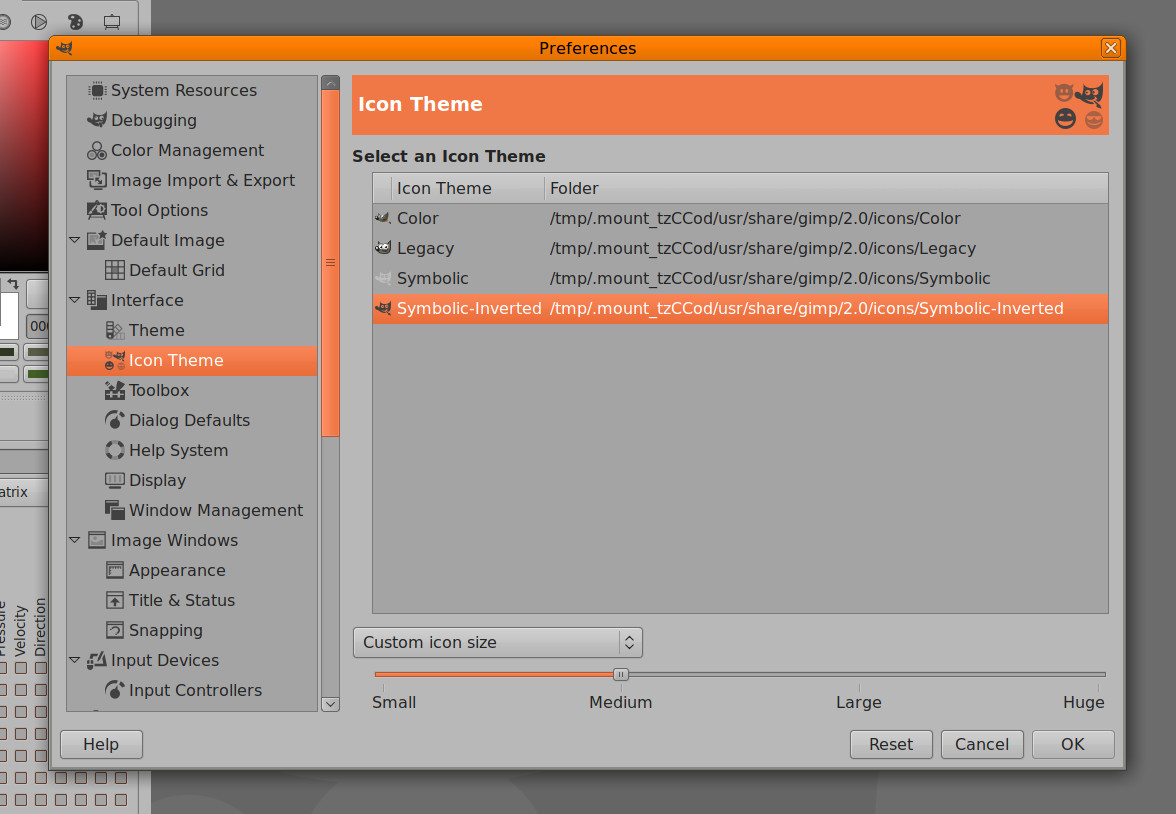This screenshot has height=814, width=1176.
Task: Click the sidebar scrollbar up arrow
Action: 331,83
